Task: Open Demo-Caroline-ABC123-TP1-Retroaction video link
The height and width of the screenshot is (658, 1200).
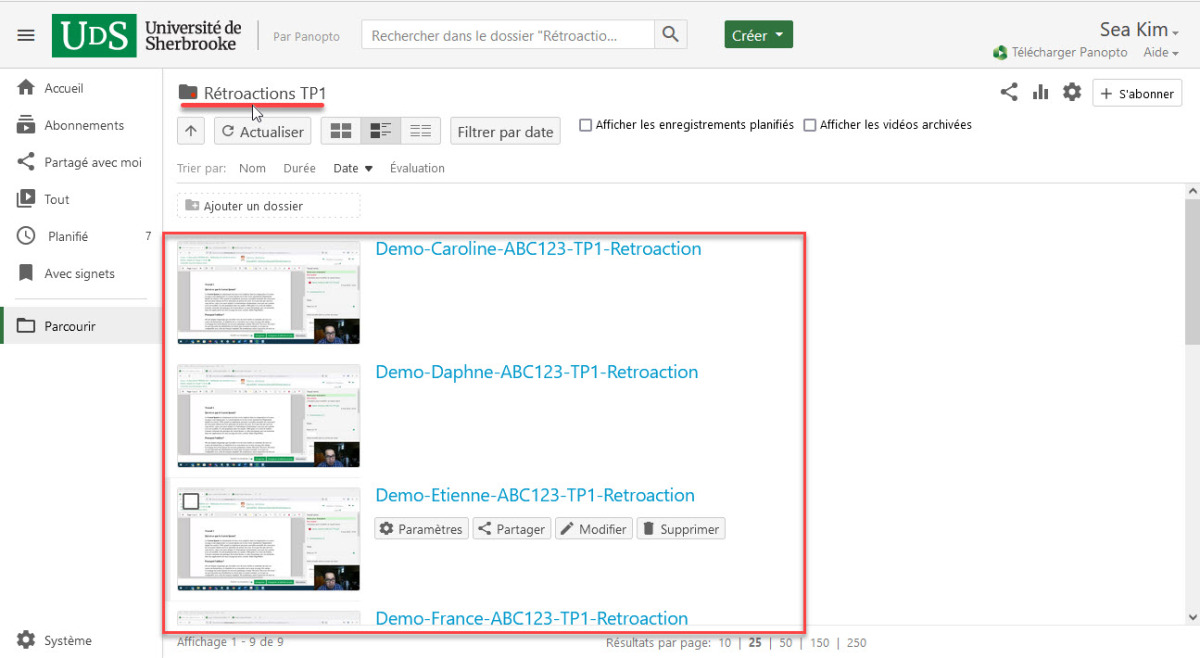Action: pos(538,249)
